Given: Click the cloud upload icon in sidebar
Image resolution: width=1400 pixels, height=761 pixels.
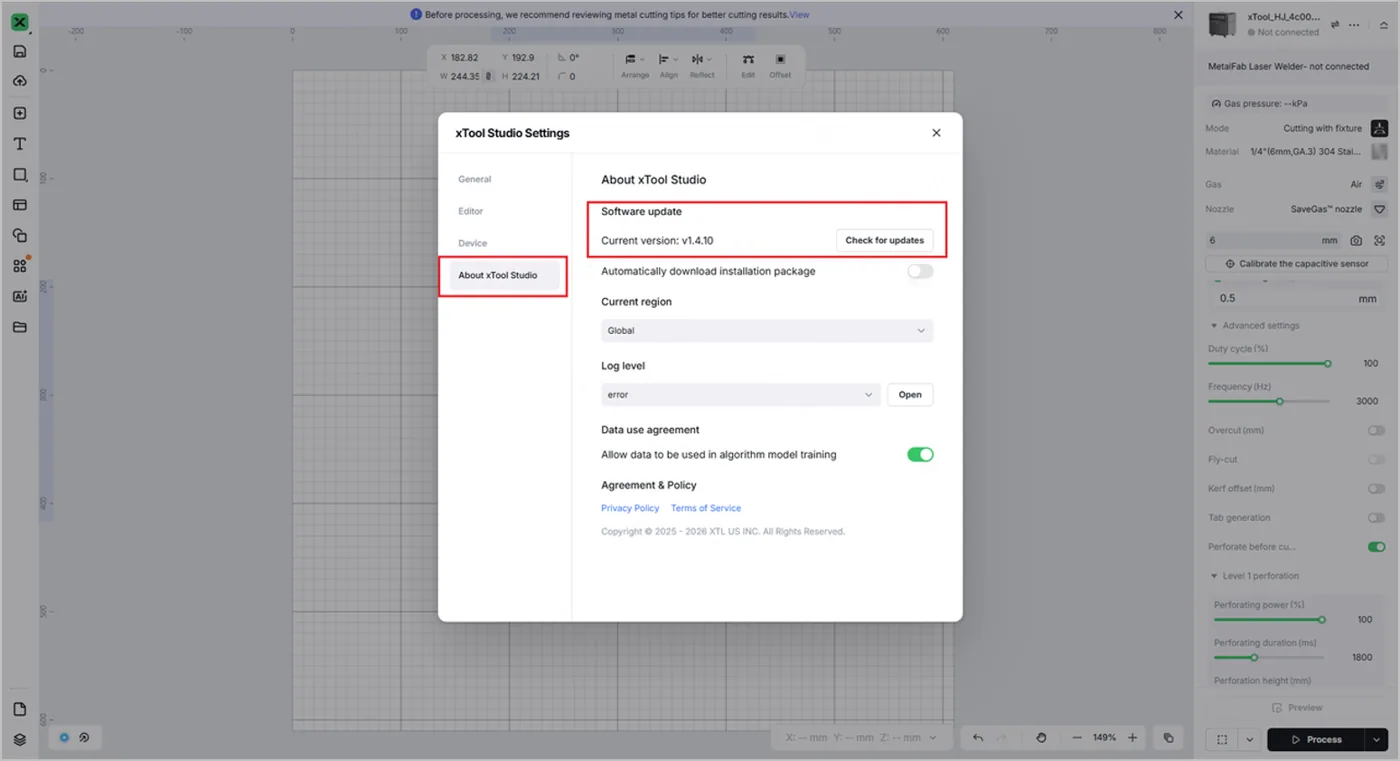Looking at the screenshot, I should point(20,81).
